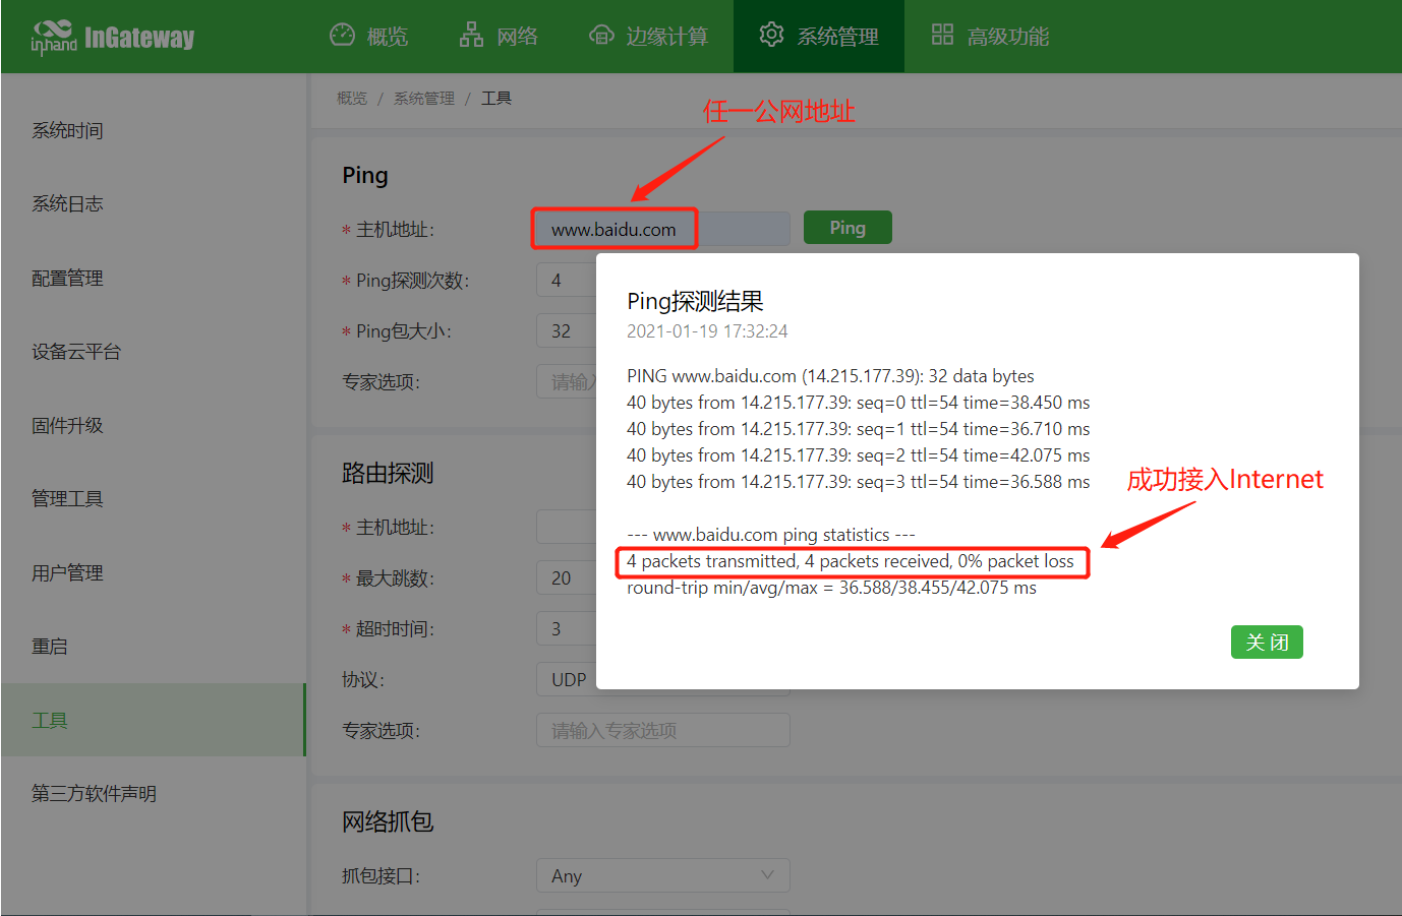The image size is (1402, 916).
Task: Click the Ping探测结果 dialog title
Action: tap(695, 301)
